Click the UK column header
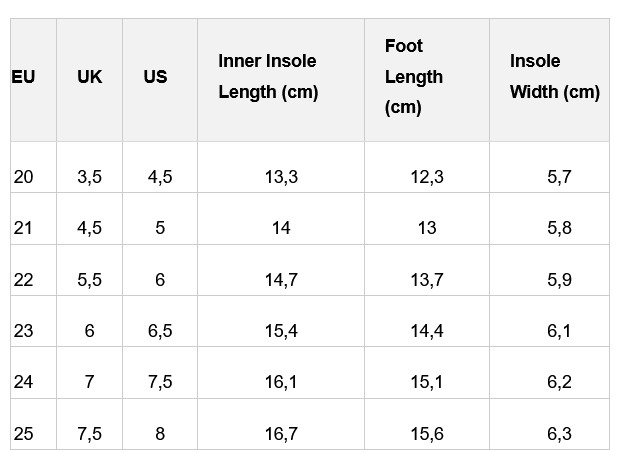Viewport: 618px width, 450px height. coord(89,77)
